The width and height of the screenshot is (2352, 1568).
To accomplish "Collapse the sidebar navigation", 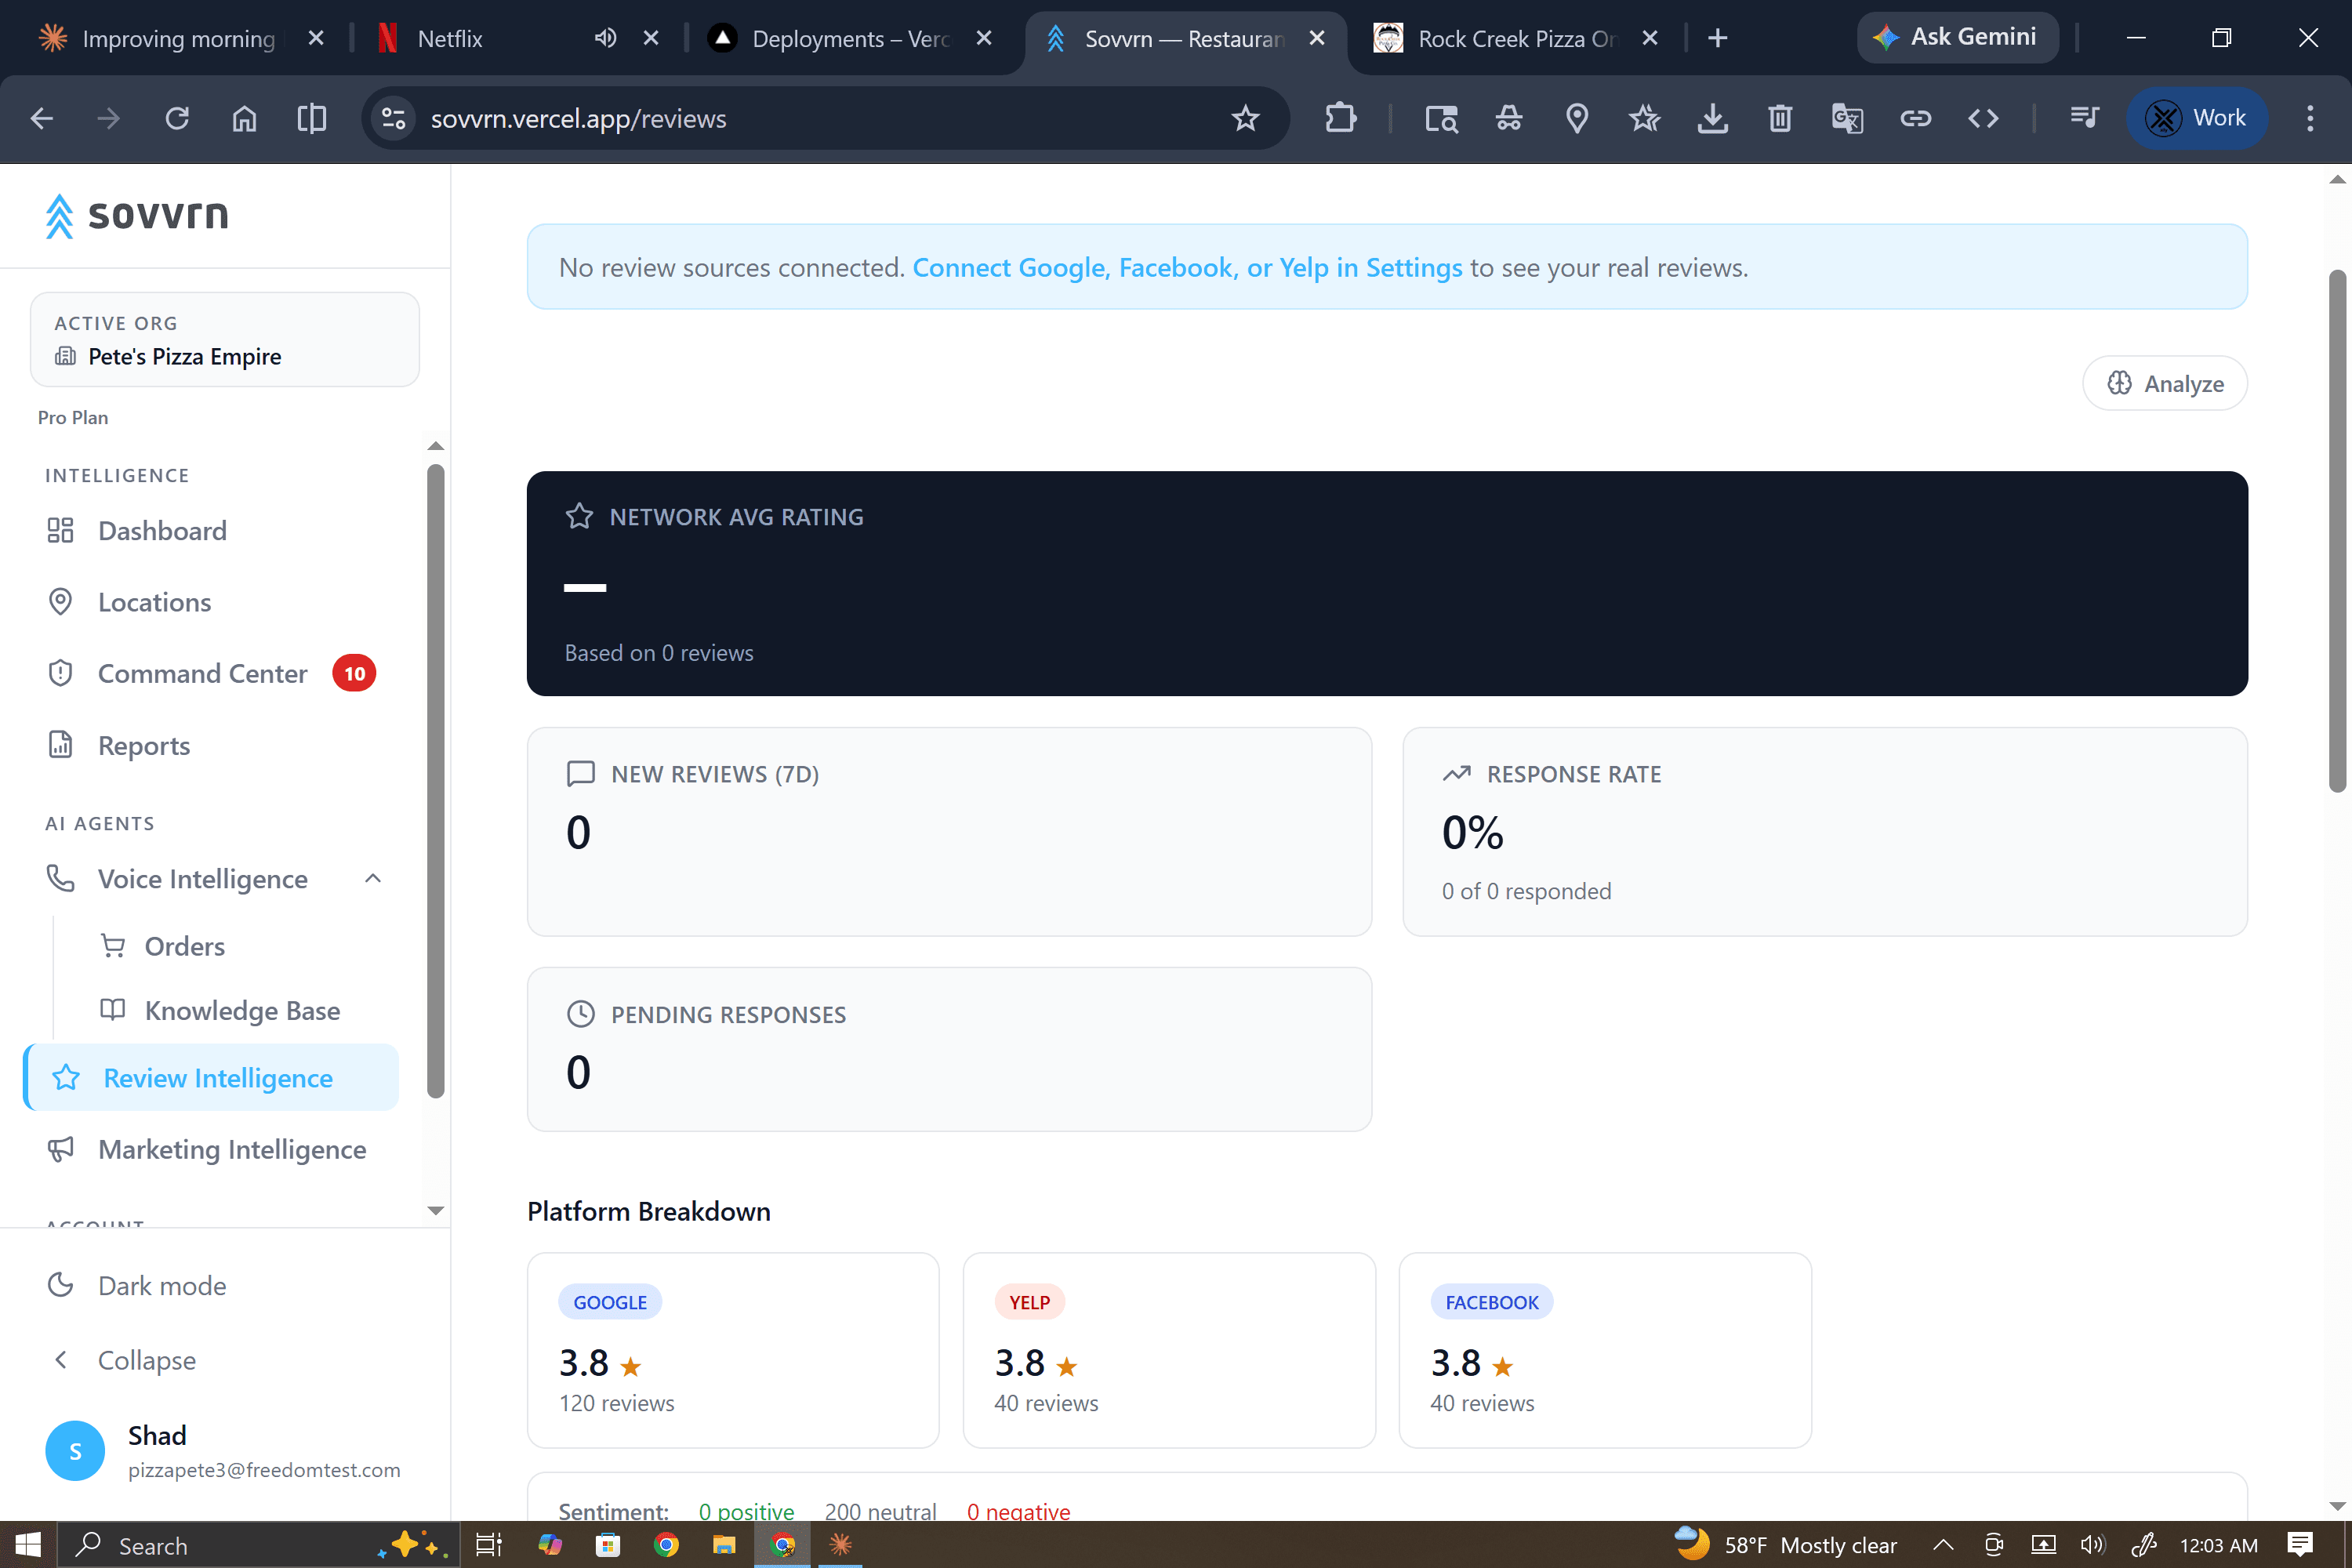I will pyautogui.click(x=146, y=1360).
